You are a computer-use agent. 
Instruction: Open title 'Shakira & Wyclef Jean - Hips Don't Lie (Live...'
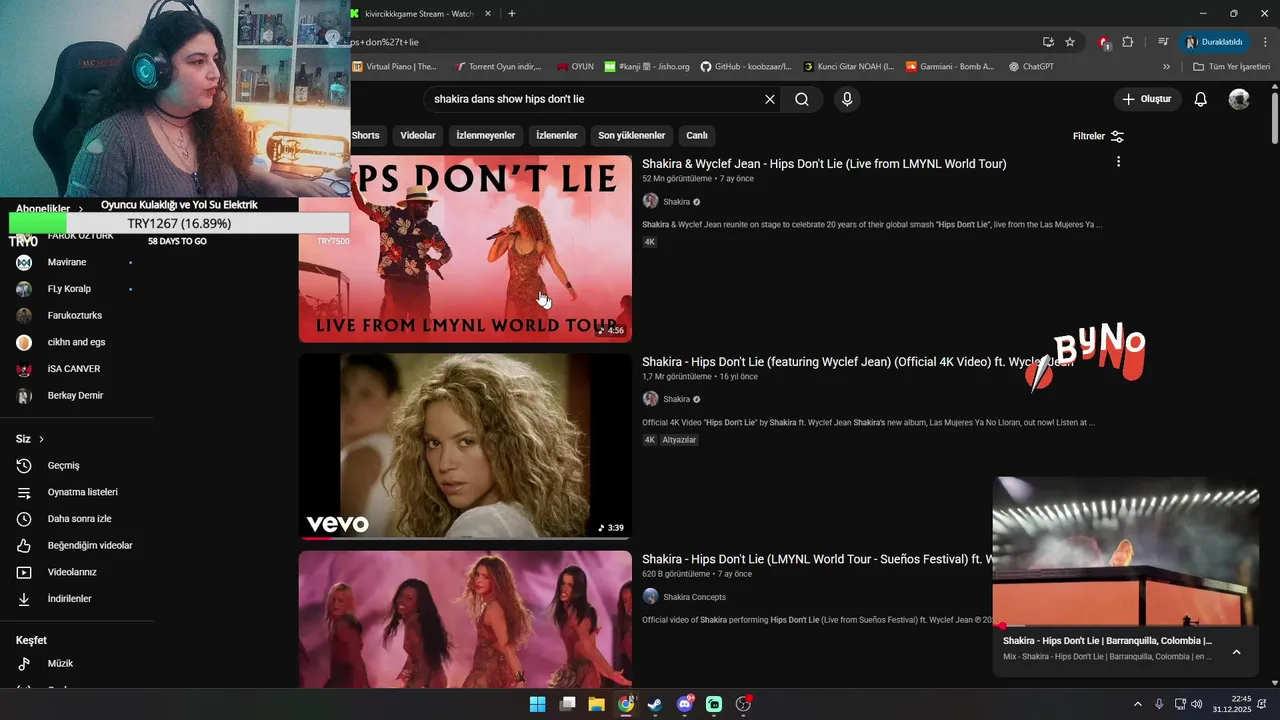(x=824, y=164)
